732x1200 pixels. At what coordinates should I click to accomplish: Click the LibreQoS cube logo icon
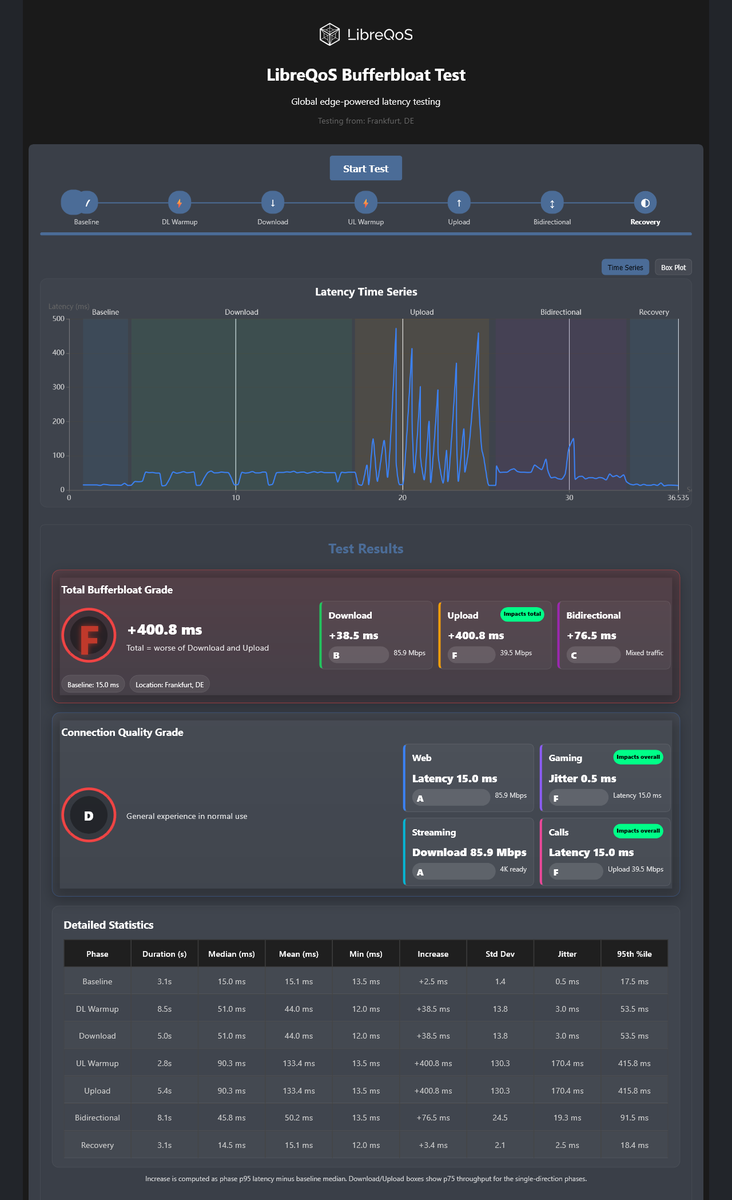tap(329, 35)
